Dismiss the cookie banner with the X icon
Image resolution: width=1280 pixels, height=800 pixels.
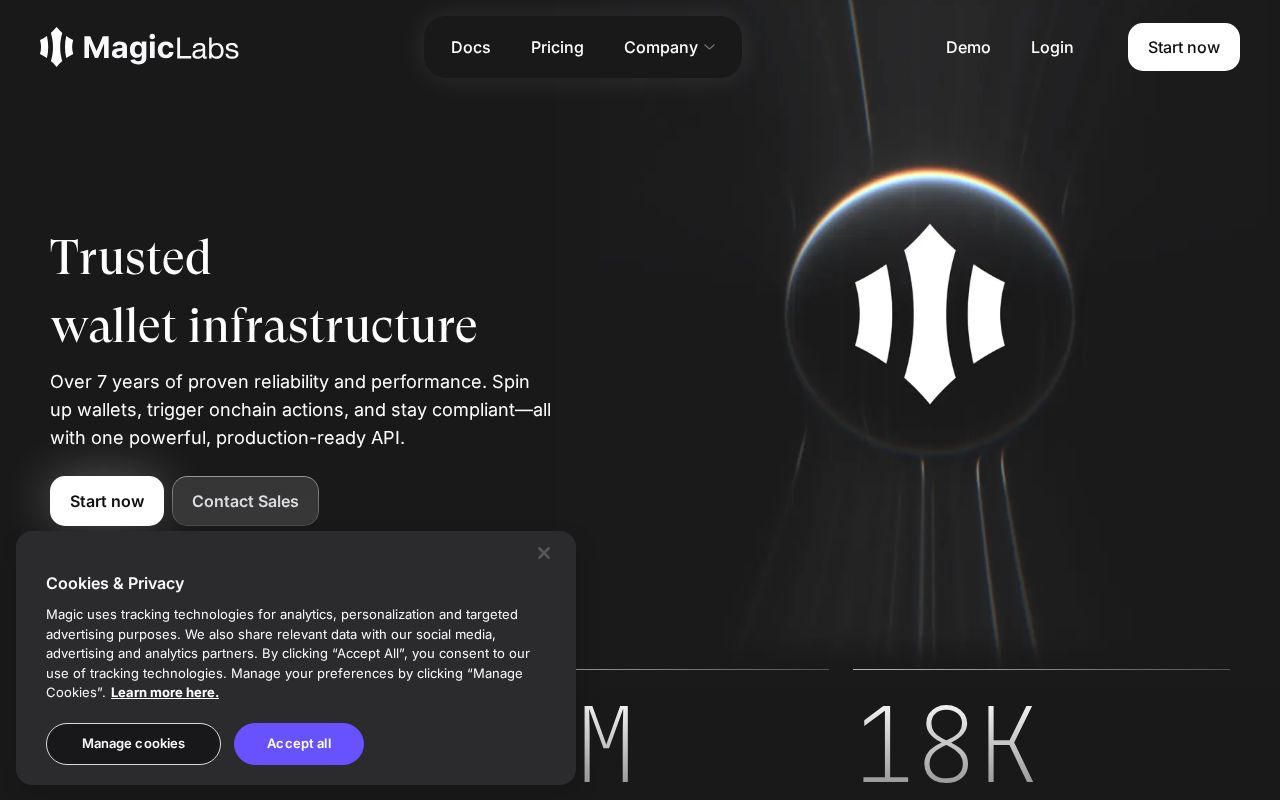(x=544, y=553)
